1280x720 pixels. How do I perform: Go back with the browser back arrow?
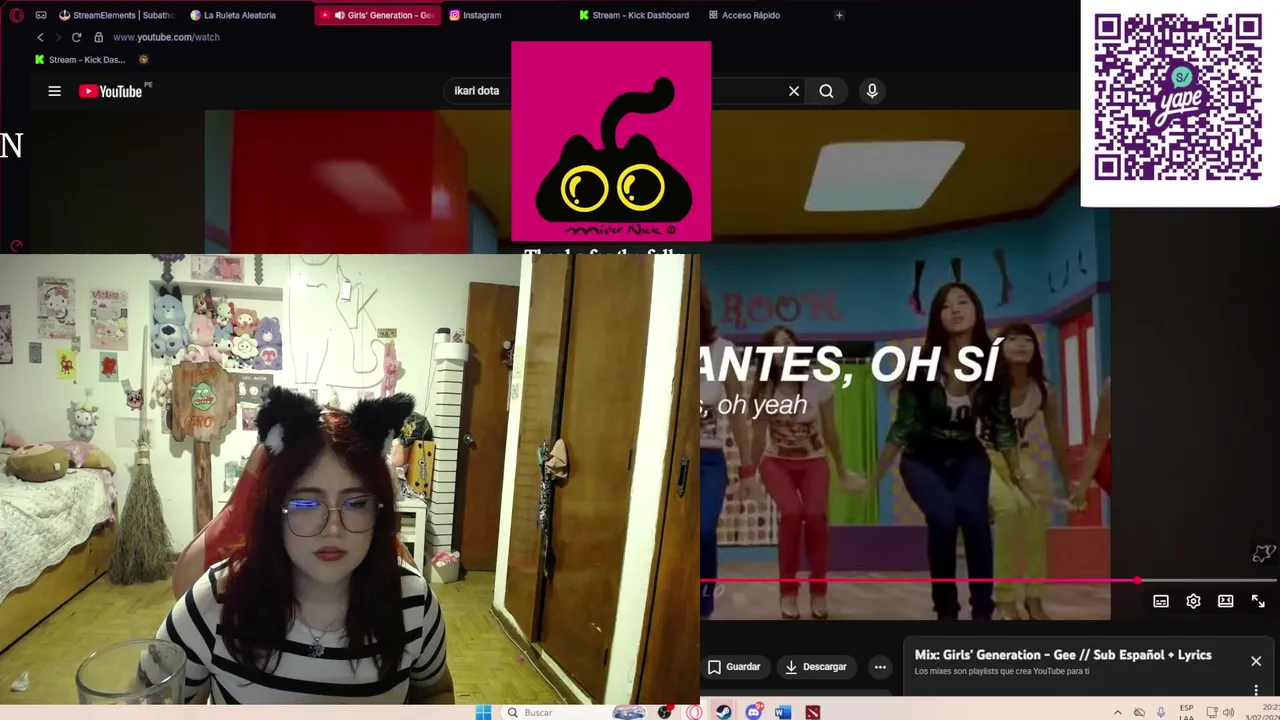40,37
